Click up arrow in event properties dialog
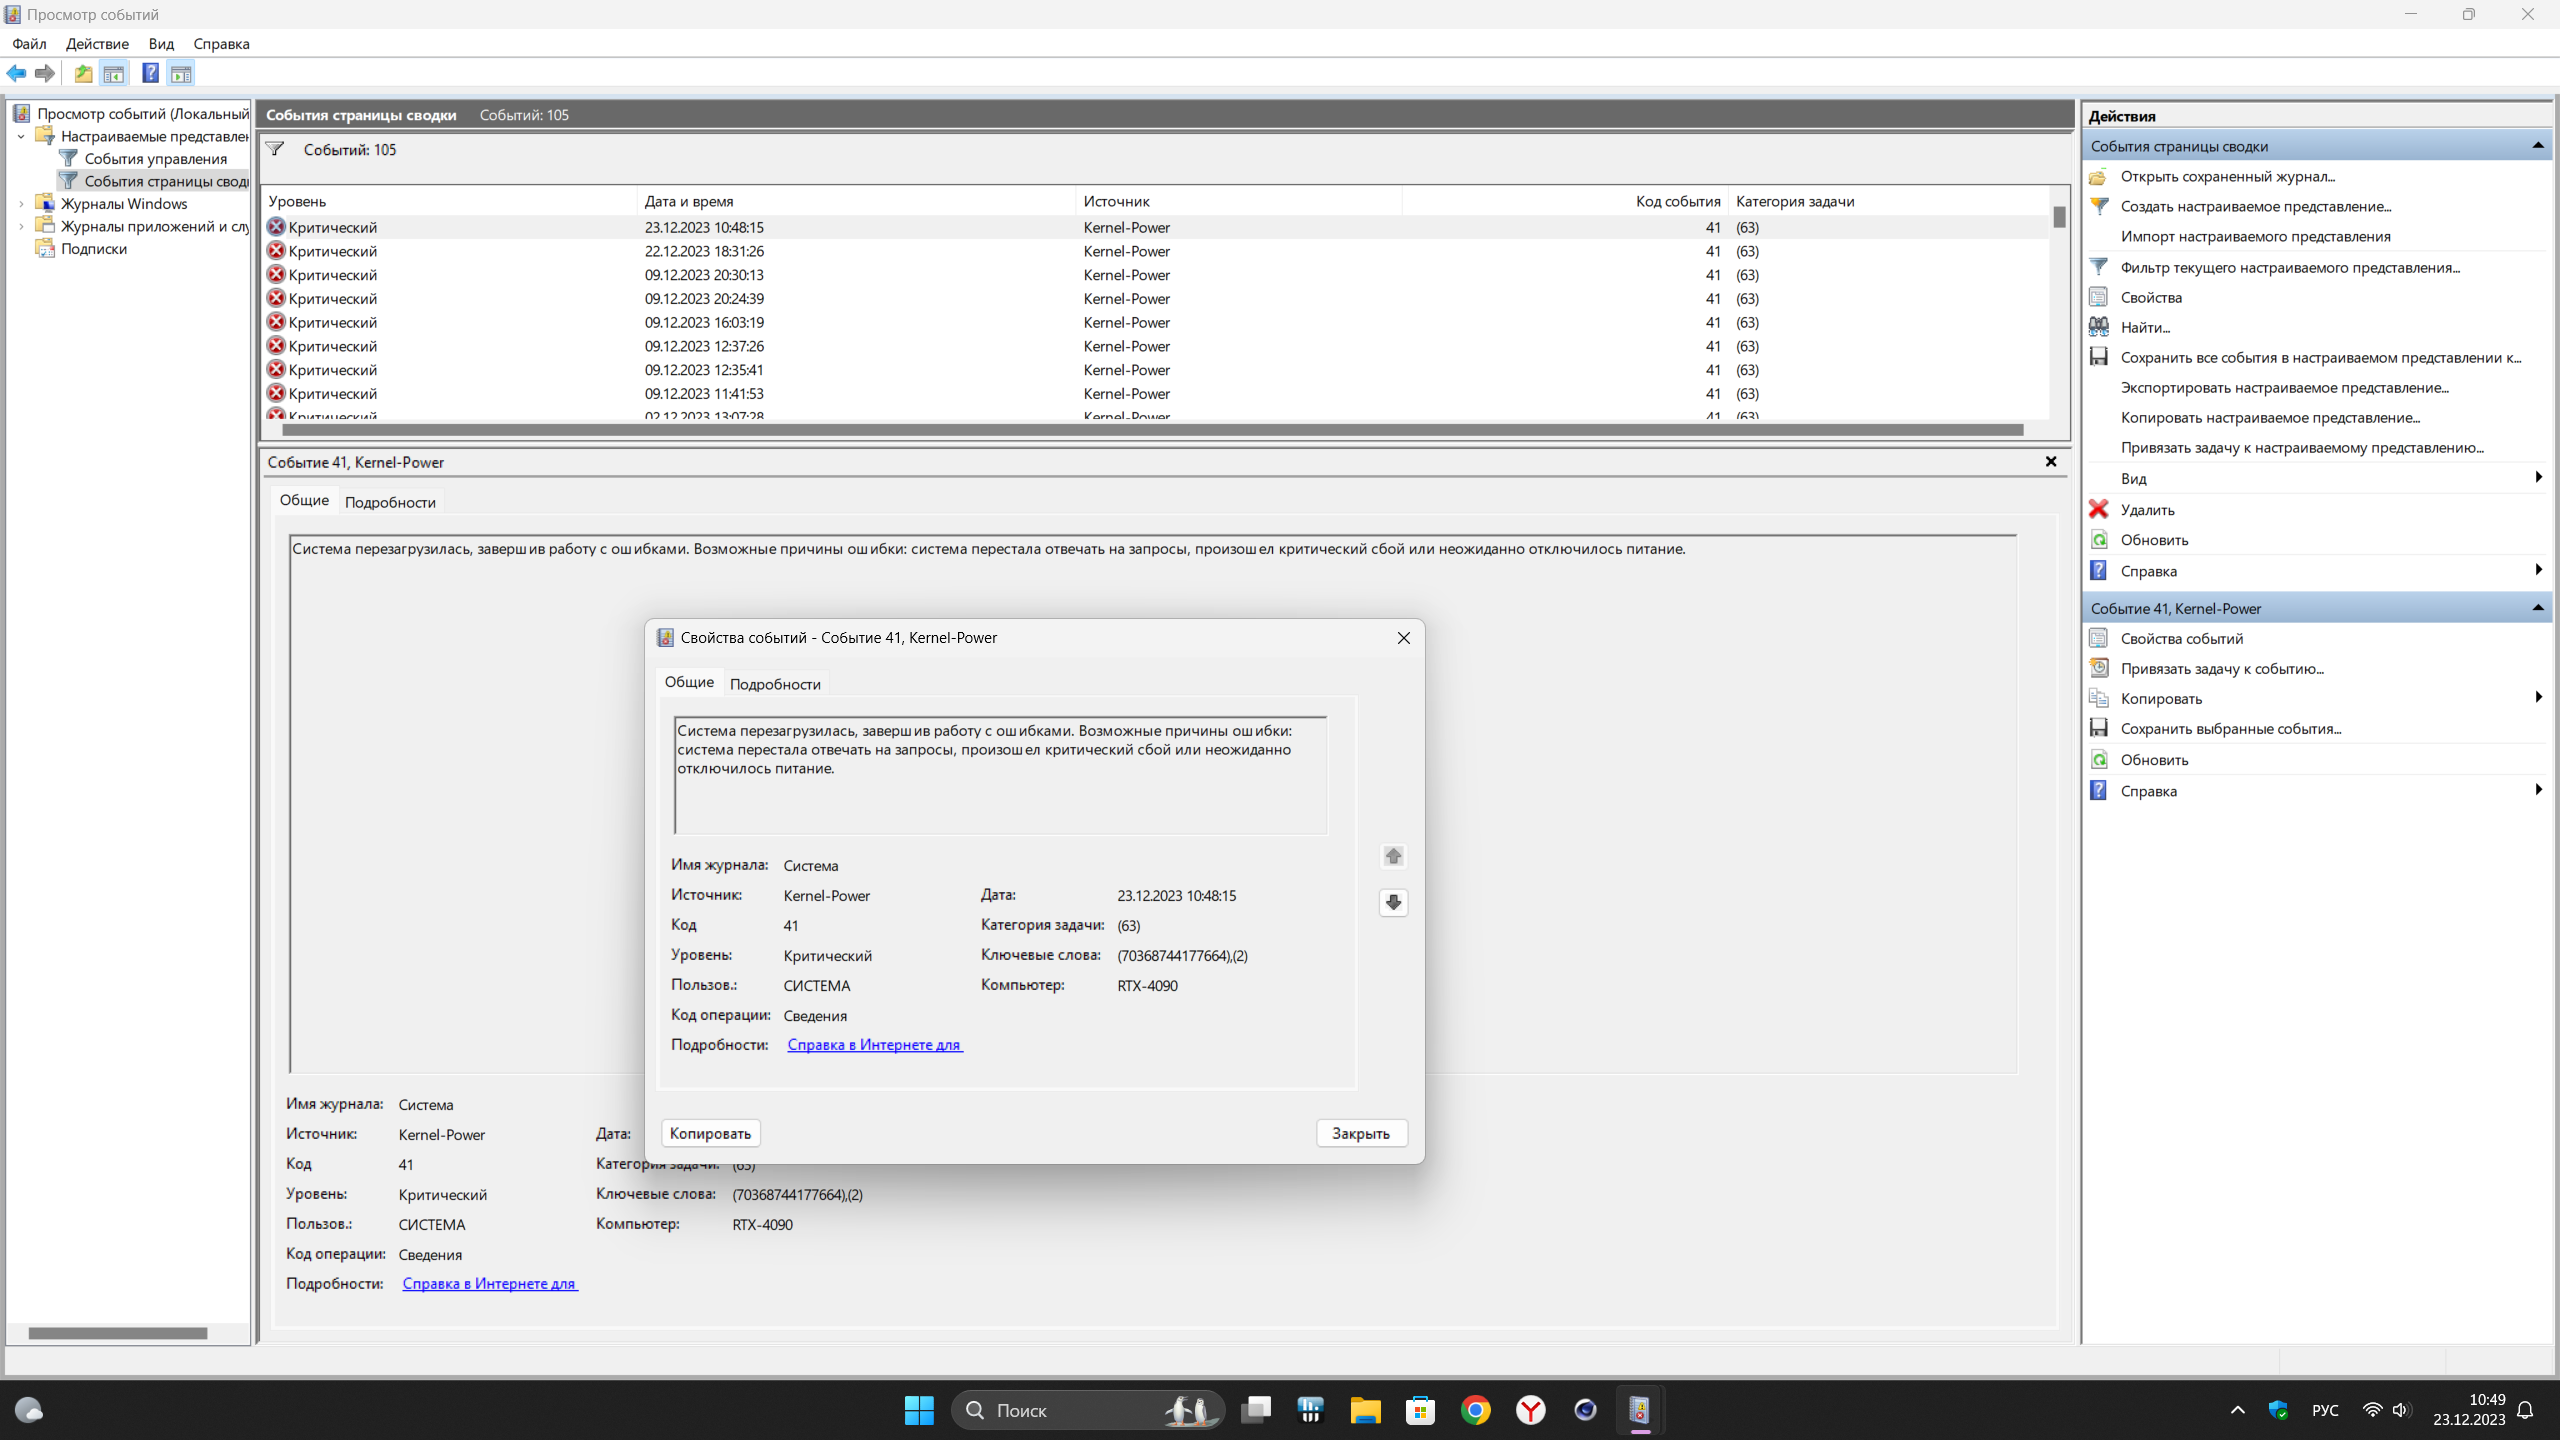The image size is (2560, 1440). (1393, 856)
